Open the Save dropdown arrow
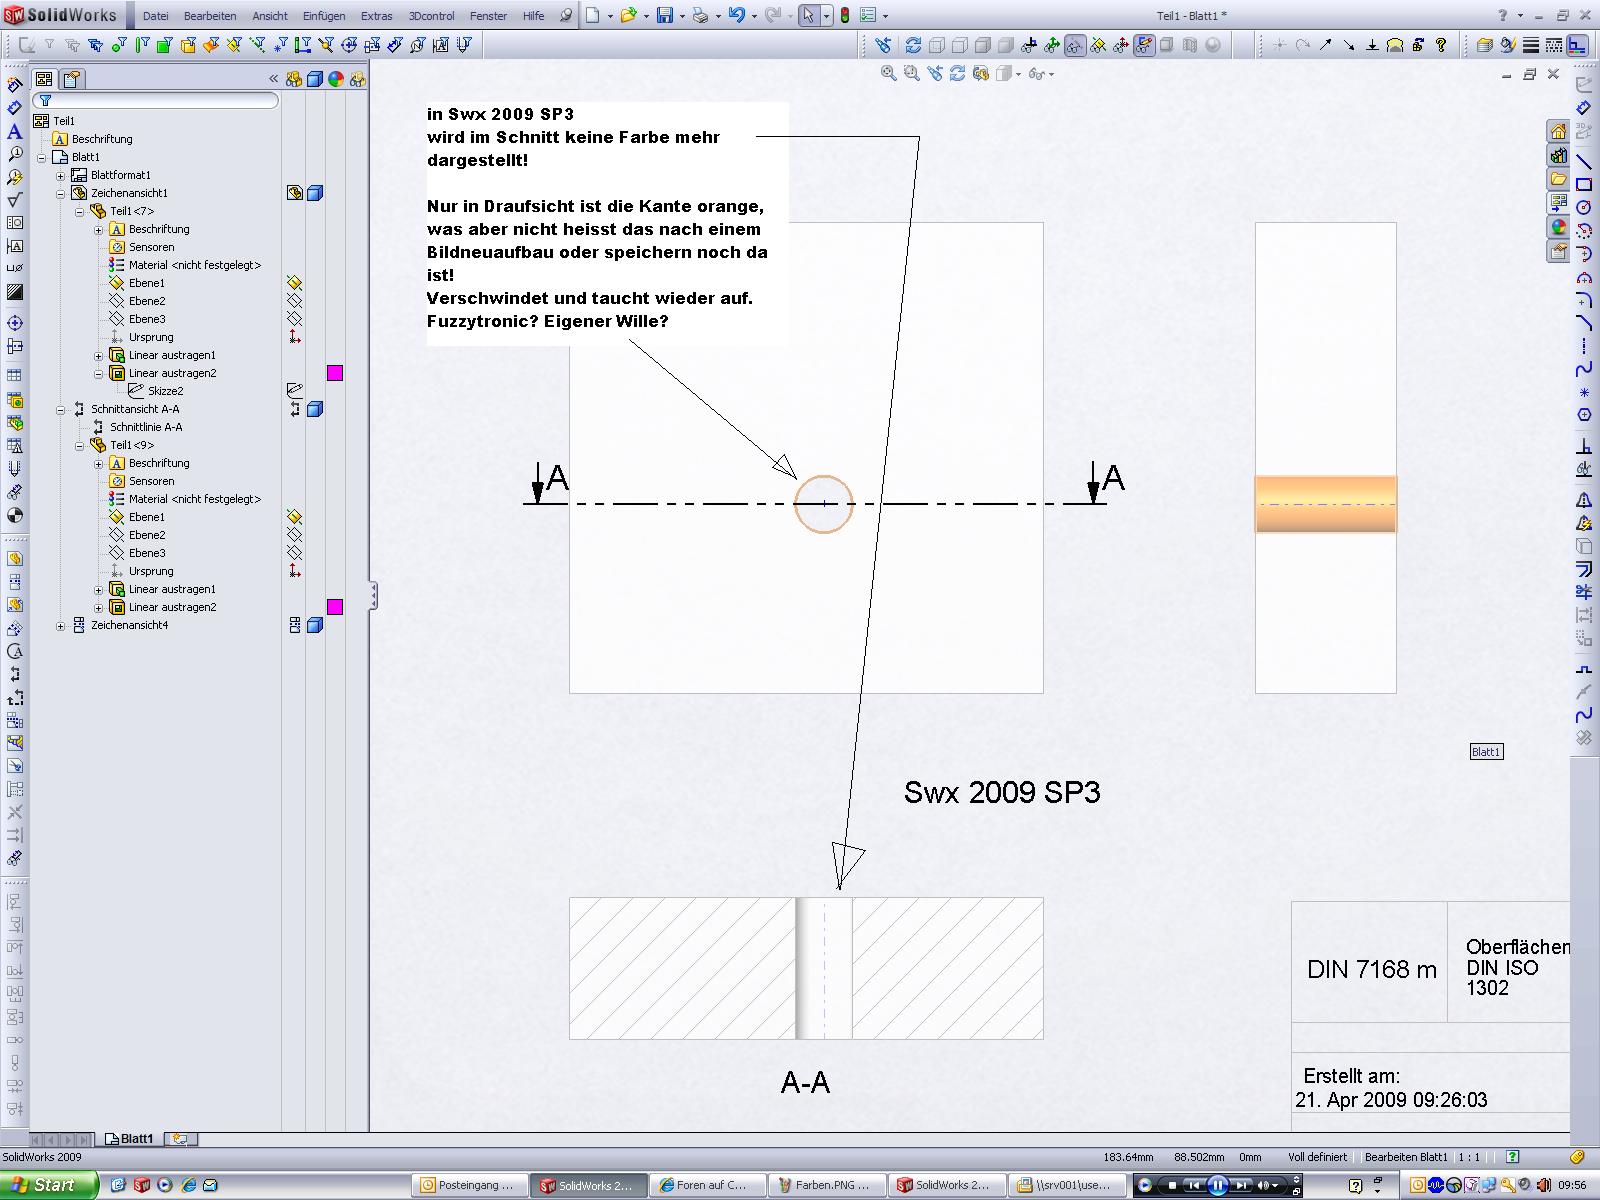The width and height of the screenshot is (1600, 1200). pyautogui.click(x=682, y=16)
